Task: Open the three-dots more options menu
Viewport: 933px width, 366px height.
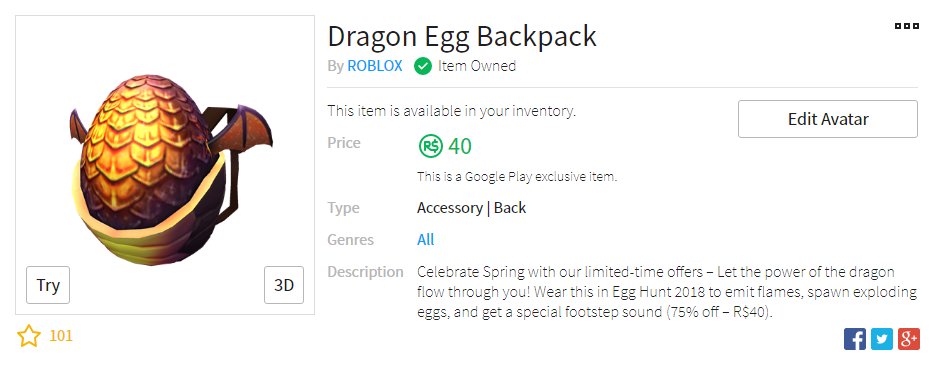Action: [x=907, y=26]
